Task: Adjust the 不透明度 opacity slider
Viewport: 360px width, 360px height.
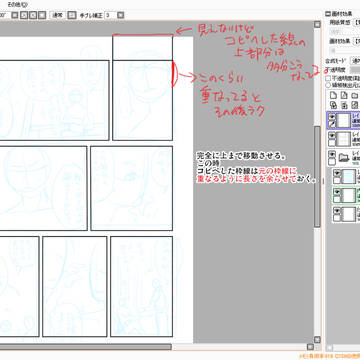Action: pyautogui.click(x=355, y=69)
